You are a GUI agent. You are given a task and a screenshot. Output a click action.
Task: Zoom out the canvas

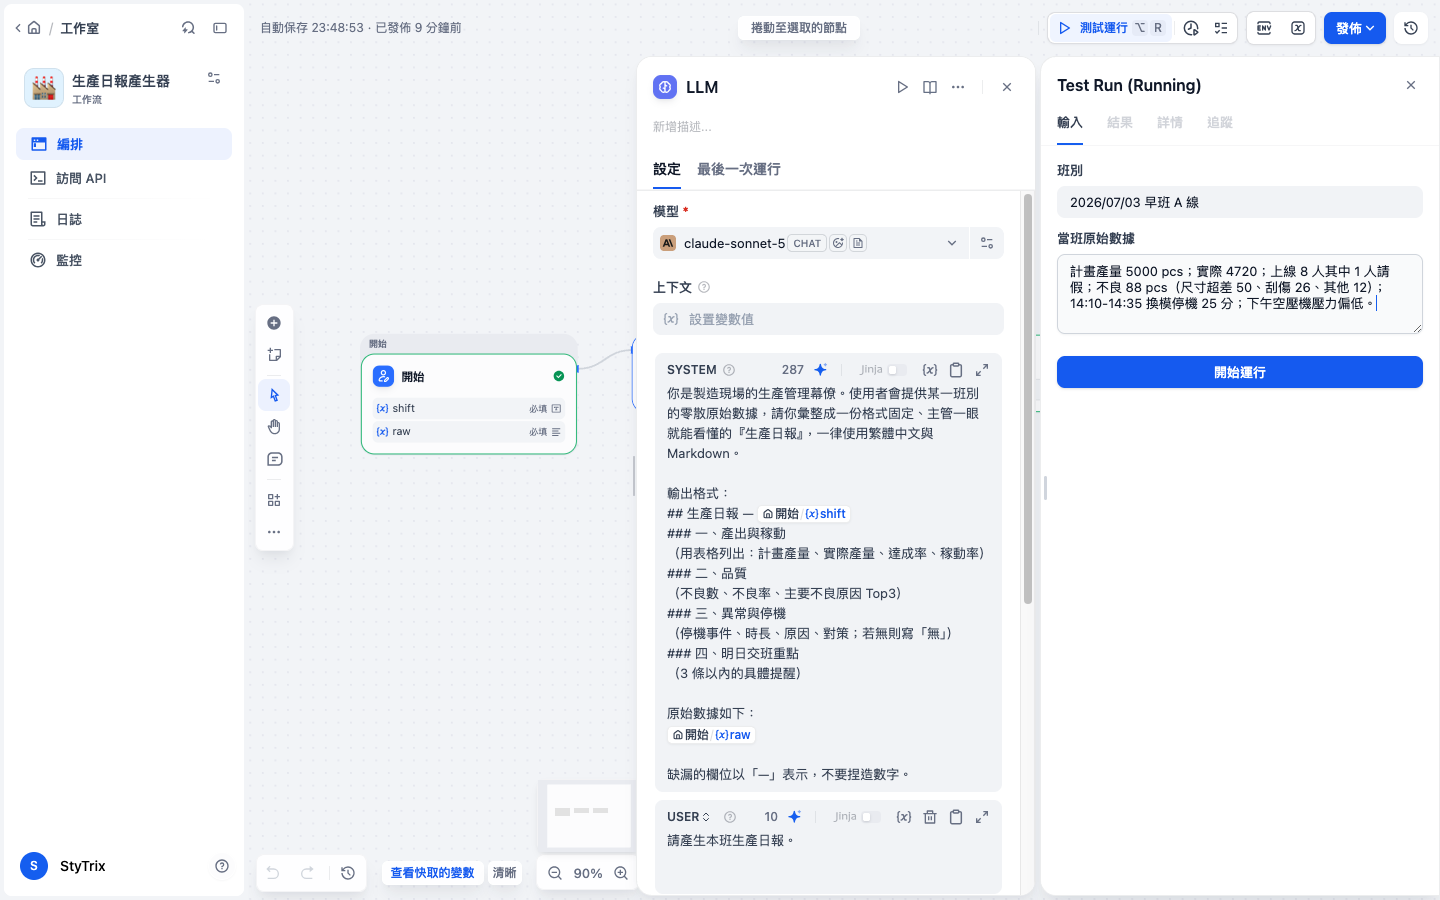555,873
